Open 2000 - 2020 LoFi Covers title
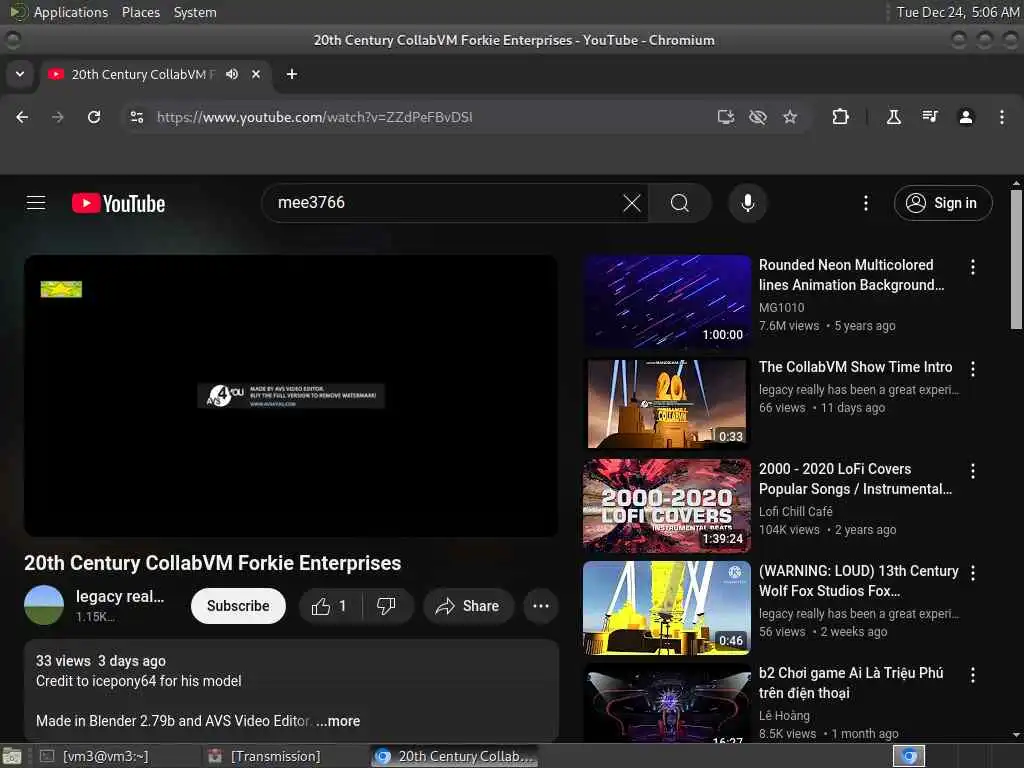Viewport: 1024px width, 768px height. tap(856, 479)
